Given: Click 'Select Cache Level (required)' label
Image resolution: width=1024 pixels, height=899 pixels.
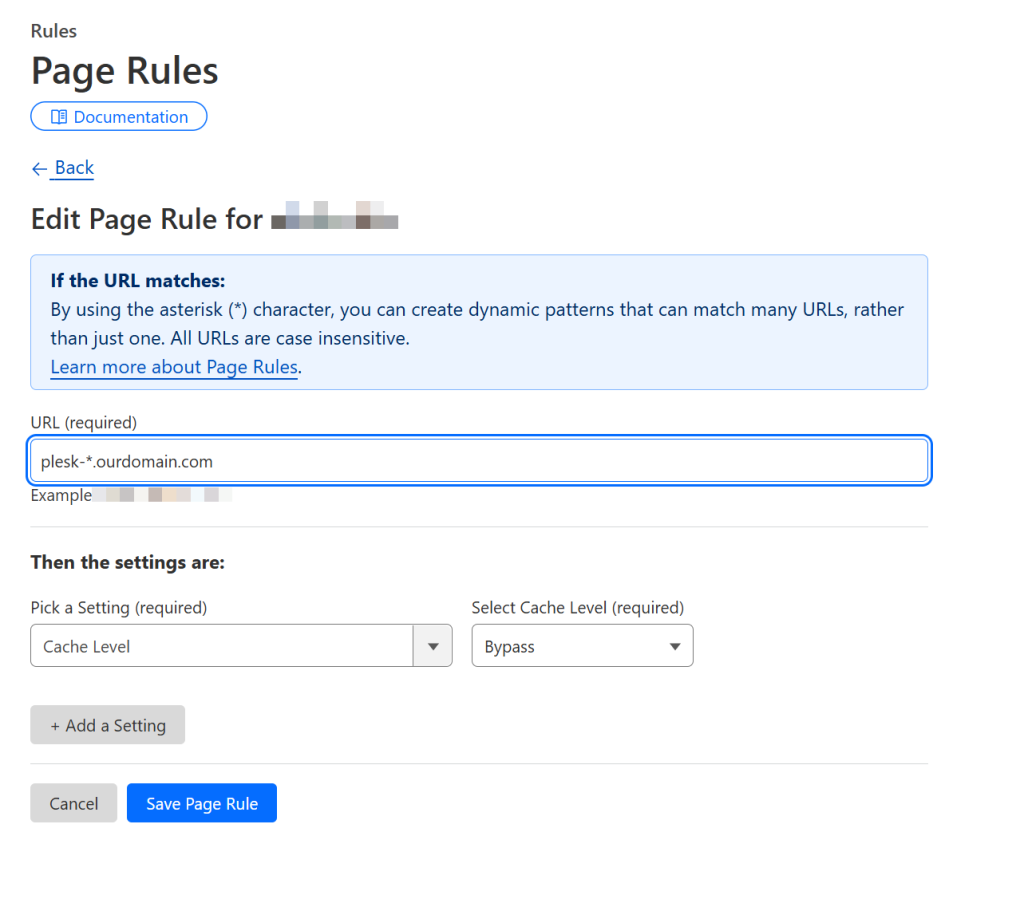Looking at the screenshot, I should click(578, 608).
